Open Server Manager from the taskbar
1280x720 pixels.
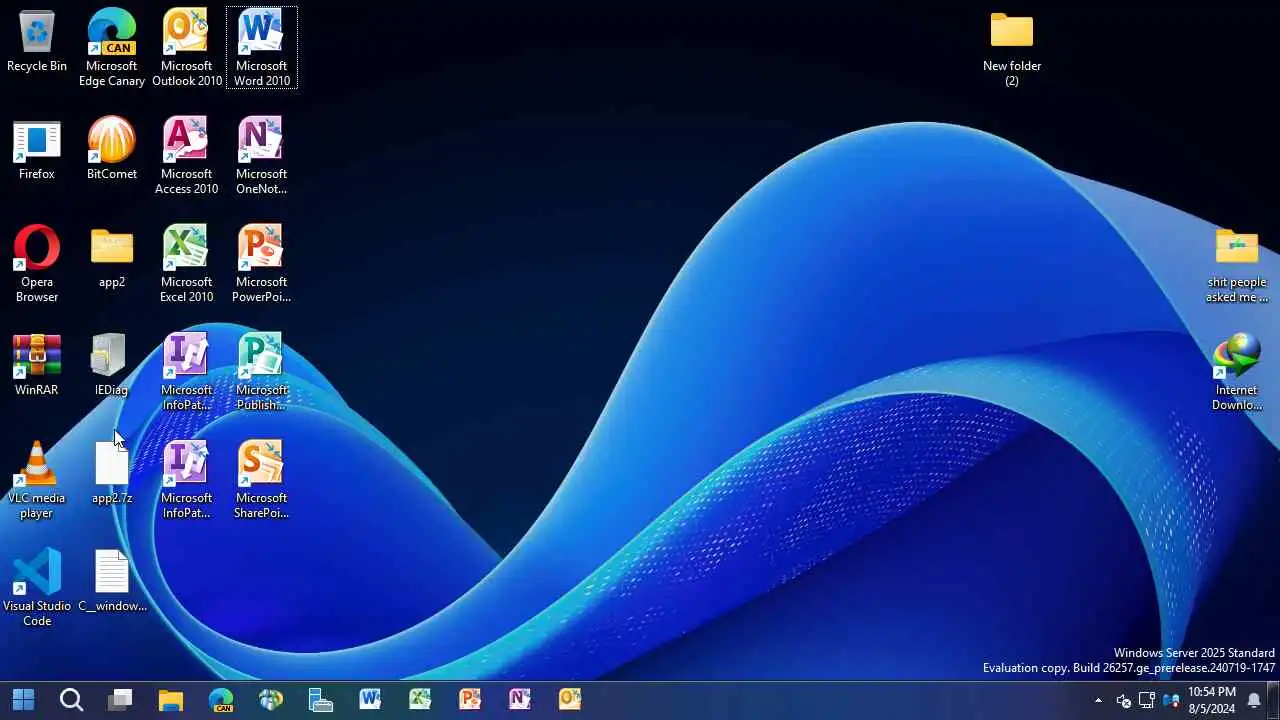pyautogui.click(x=321, y=699)
